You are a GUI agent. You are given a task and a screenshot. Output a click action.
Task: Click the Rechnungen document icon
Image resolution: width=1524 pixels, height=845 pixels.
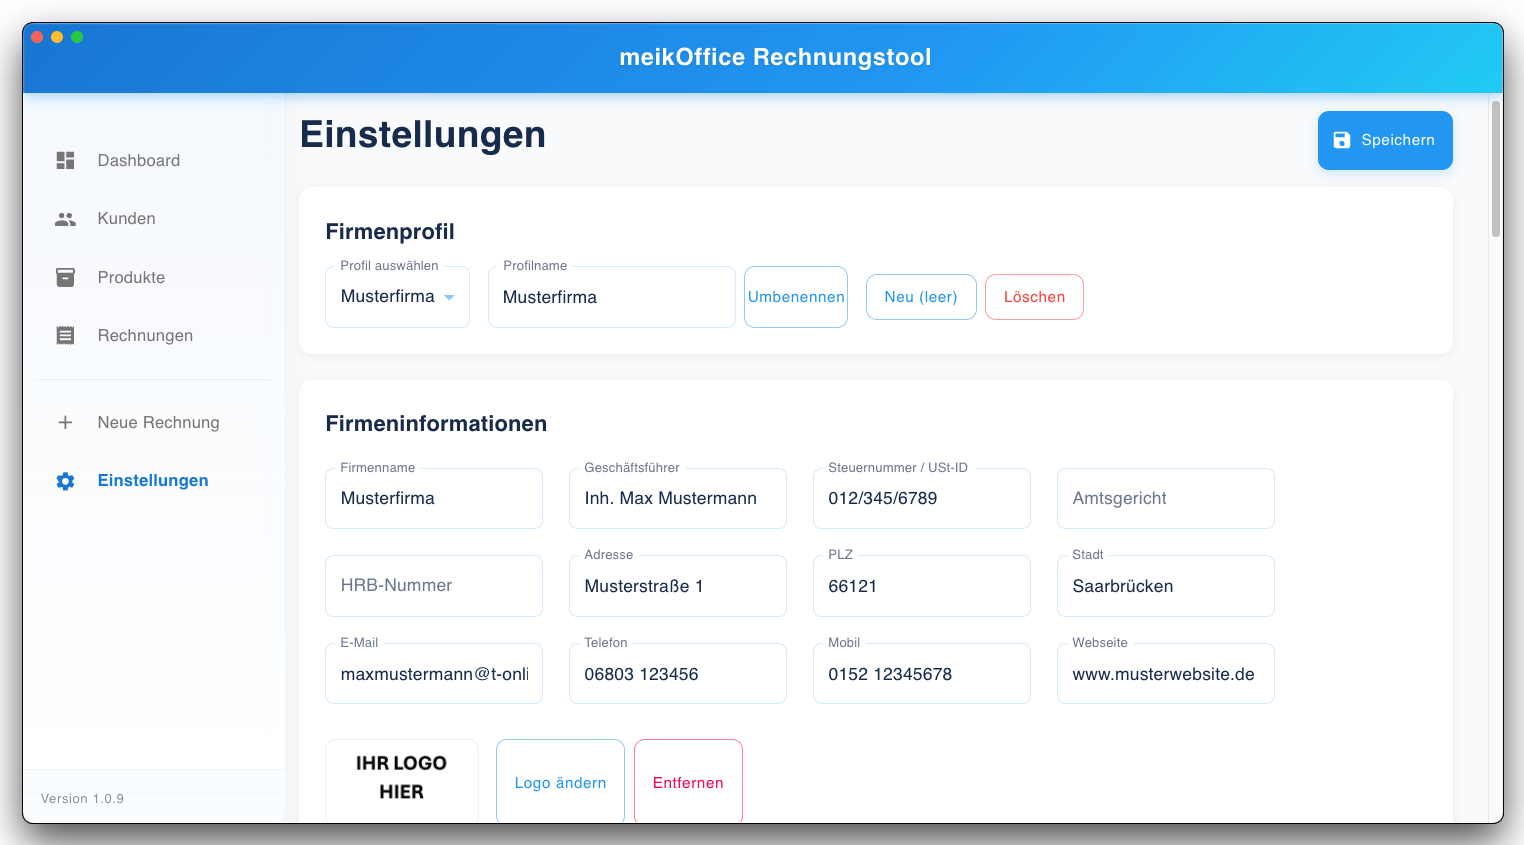(65, 335)
